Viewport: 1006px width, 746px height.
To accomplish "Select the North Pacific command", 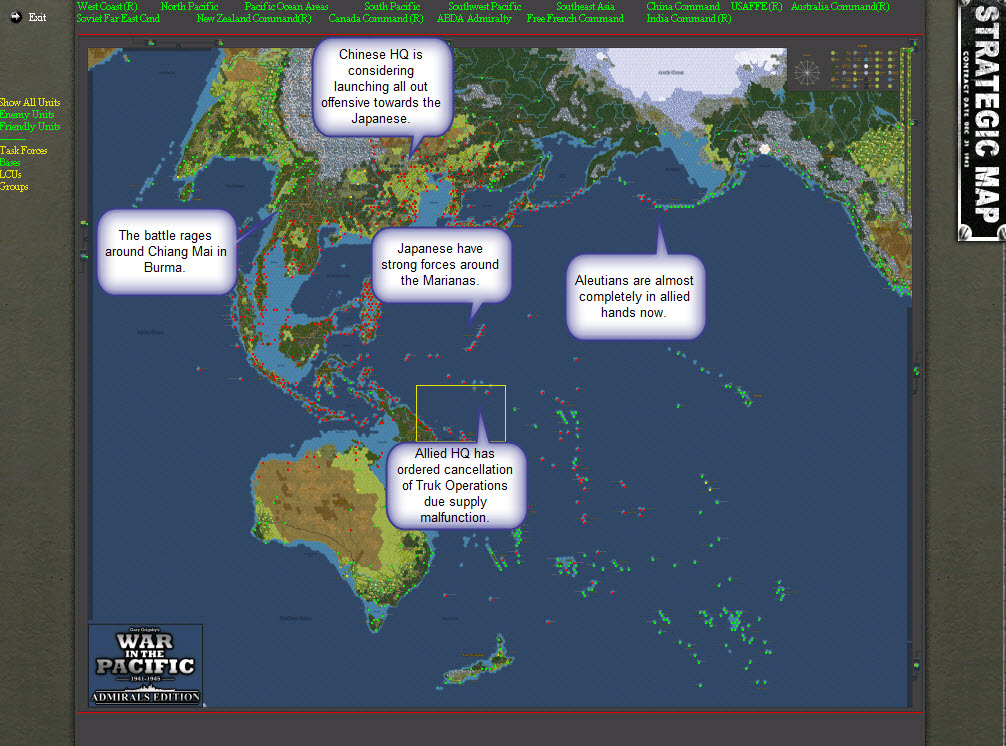I will point(189,6).
